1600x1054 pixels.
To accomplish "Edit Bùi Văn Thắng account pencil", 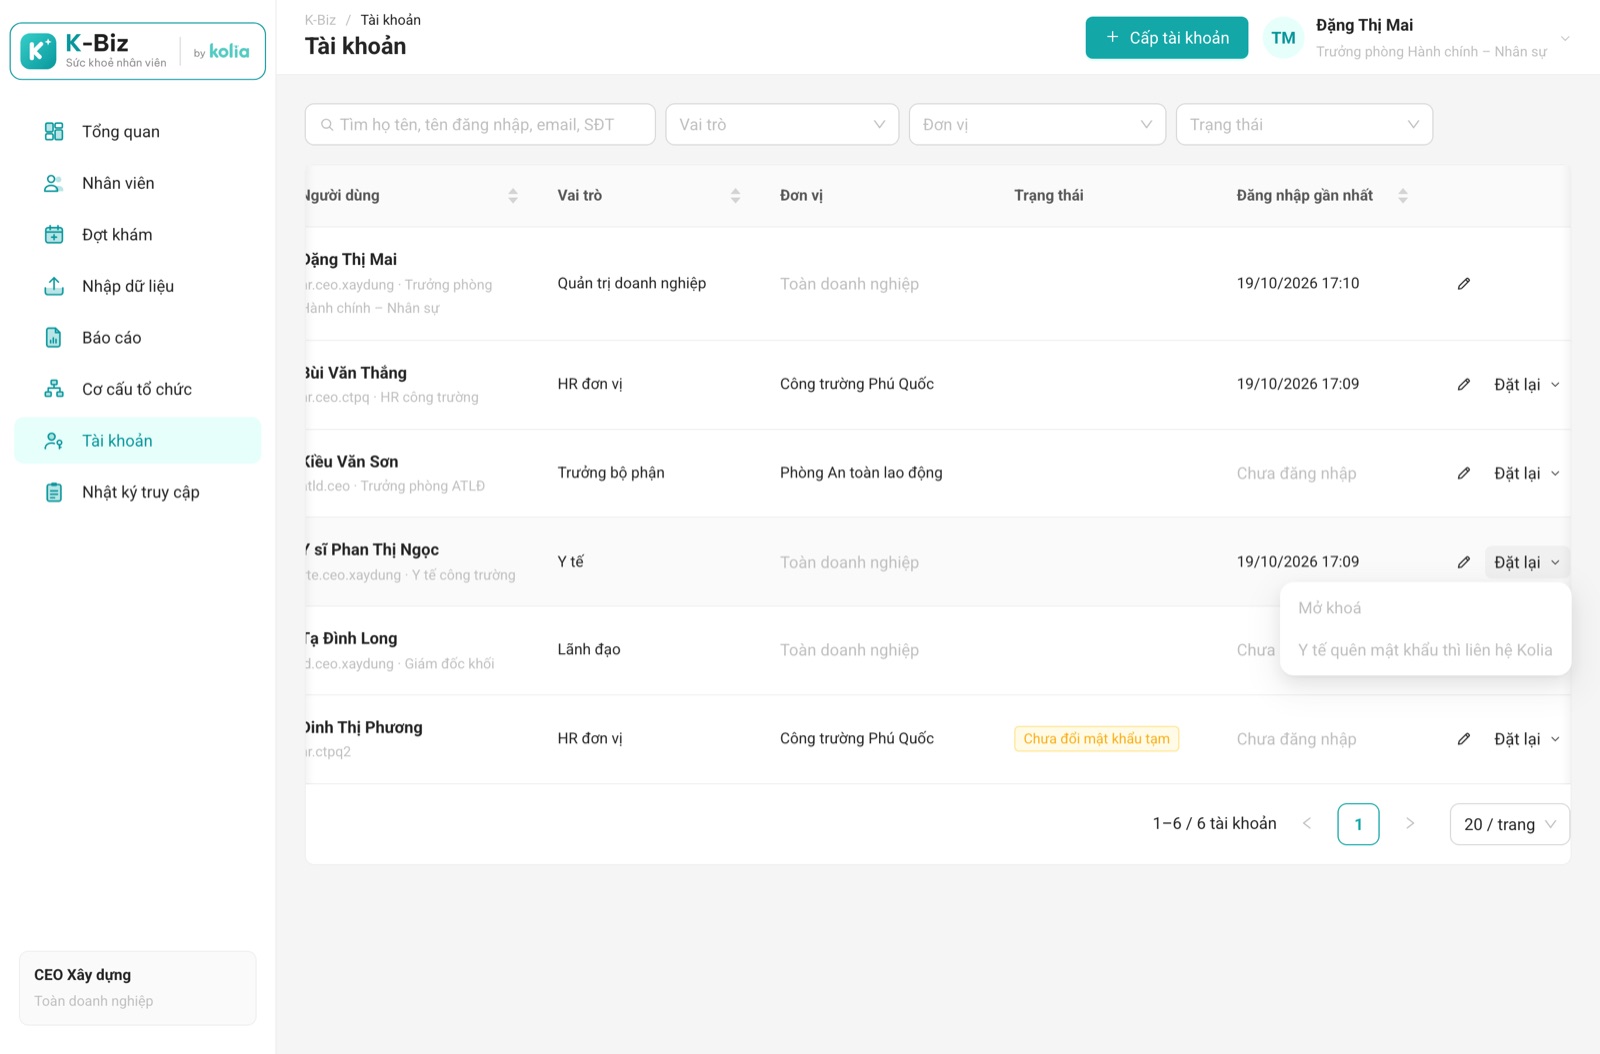I will (x=1463, y=384).
